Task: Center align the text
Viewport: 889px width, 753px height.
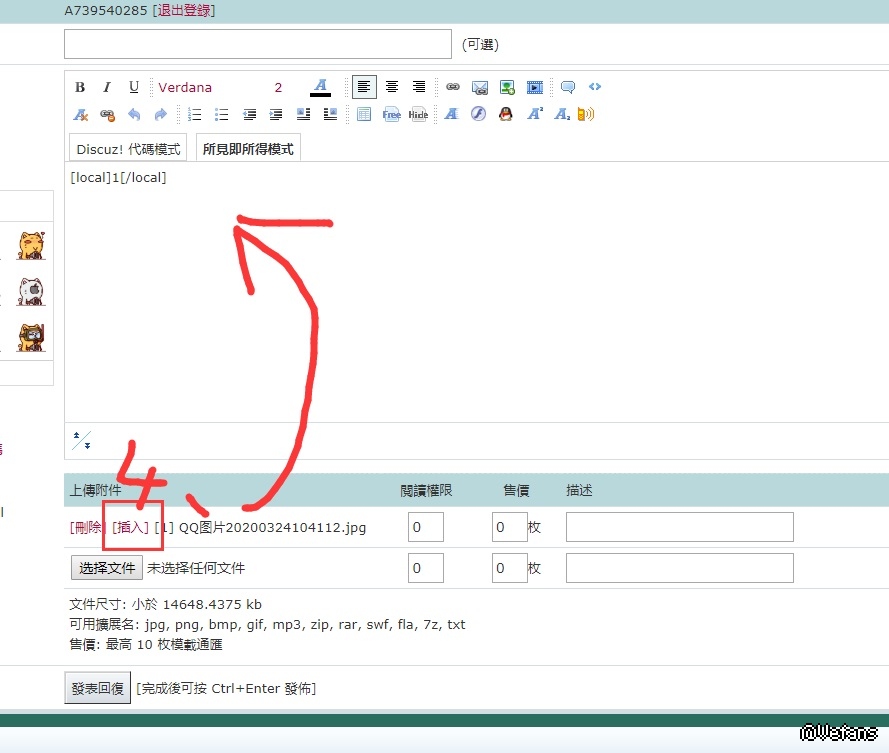Action: click(x=392, y=87)
